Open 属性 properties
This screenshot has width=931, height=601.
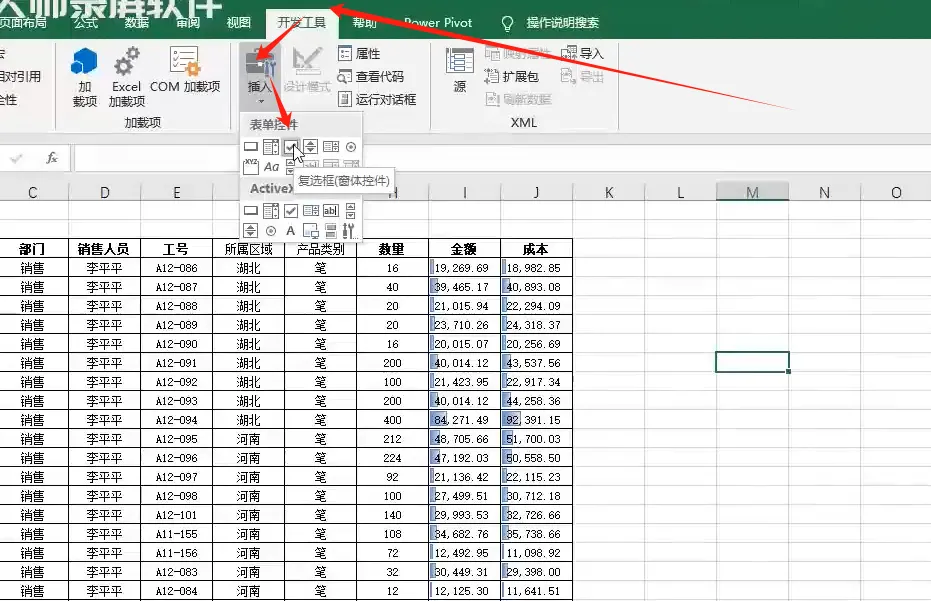point(359,53)
